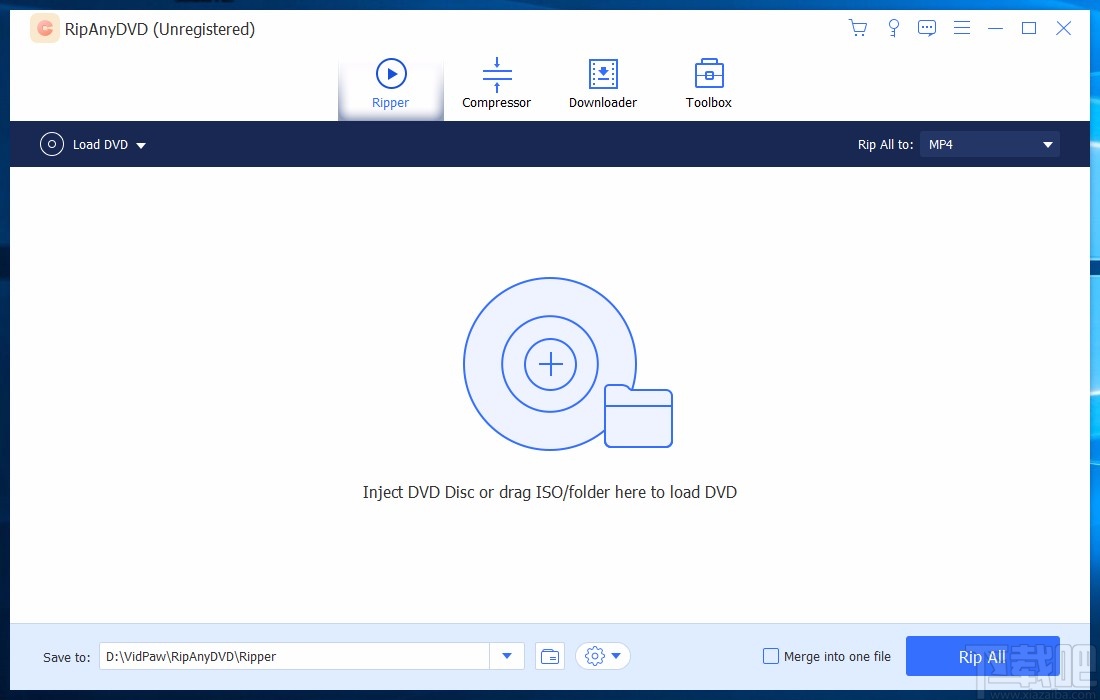Open the Toolbox tab
The image size is (1100, 700).
point(709,84)
